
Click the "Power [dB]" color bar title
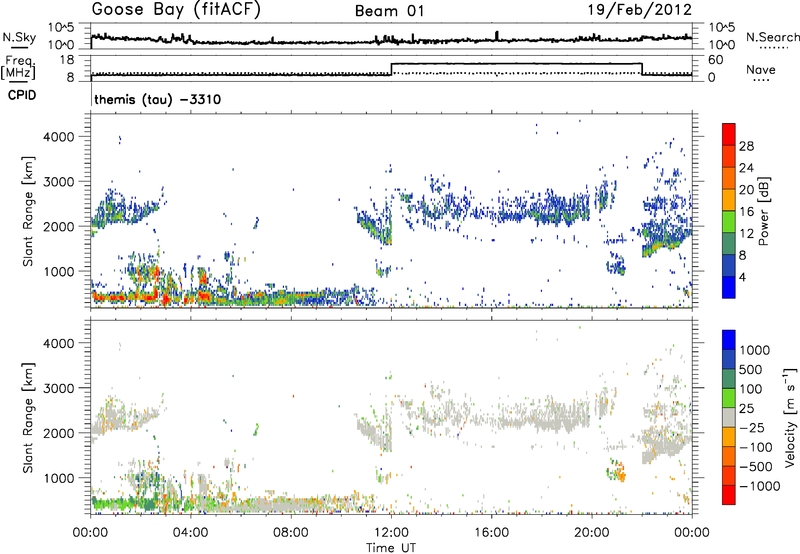[x=763, y=211]
